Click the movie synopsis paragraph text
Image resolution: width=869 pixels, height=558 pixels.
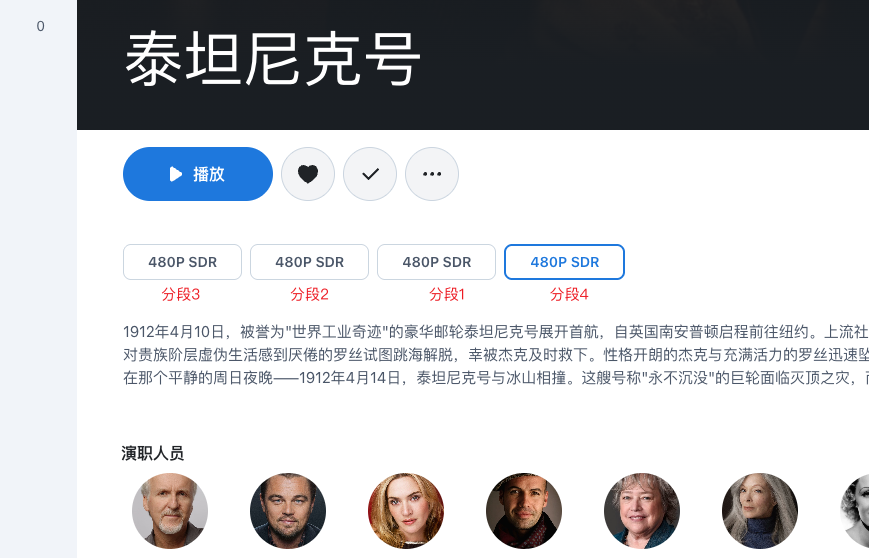[495, 355]
